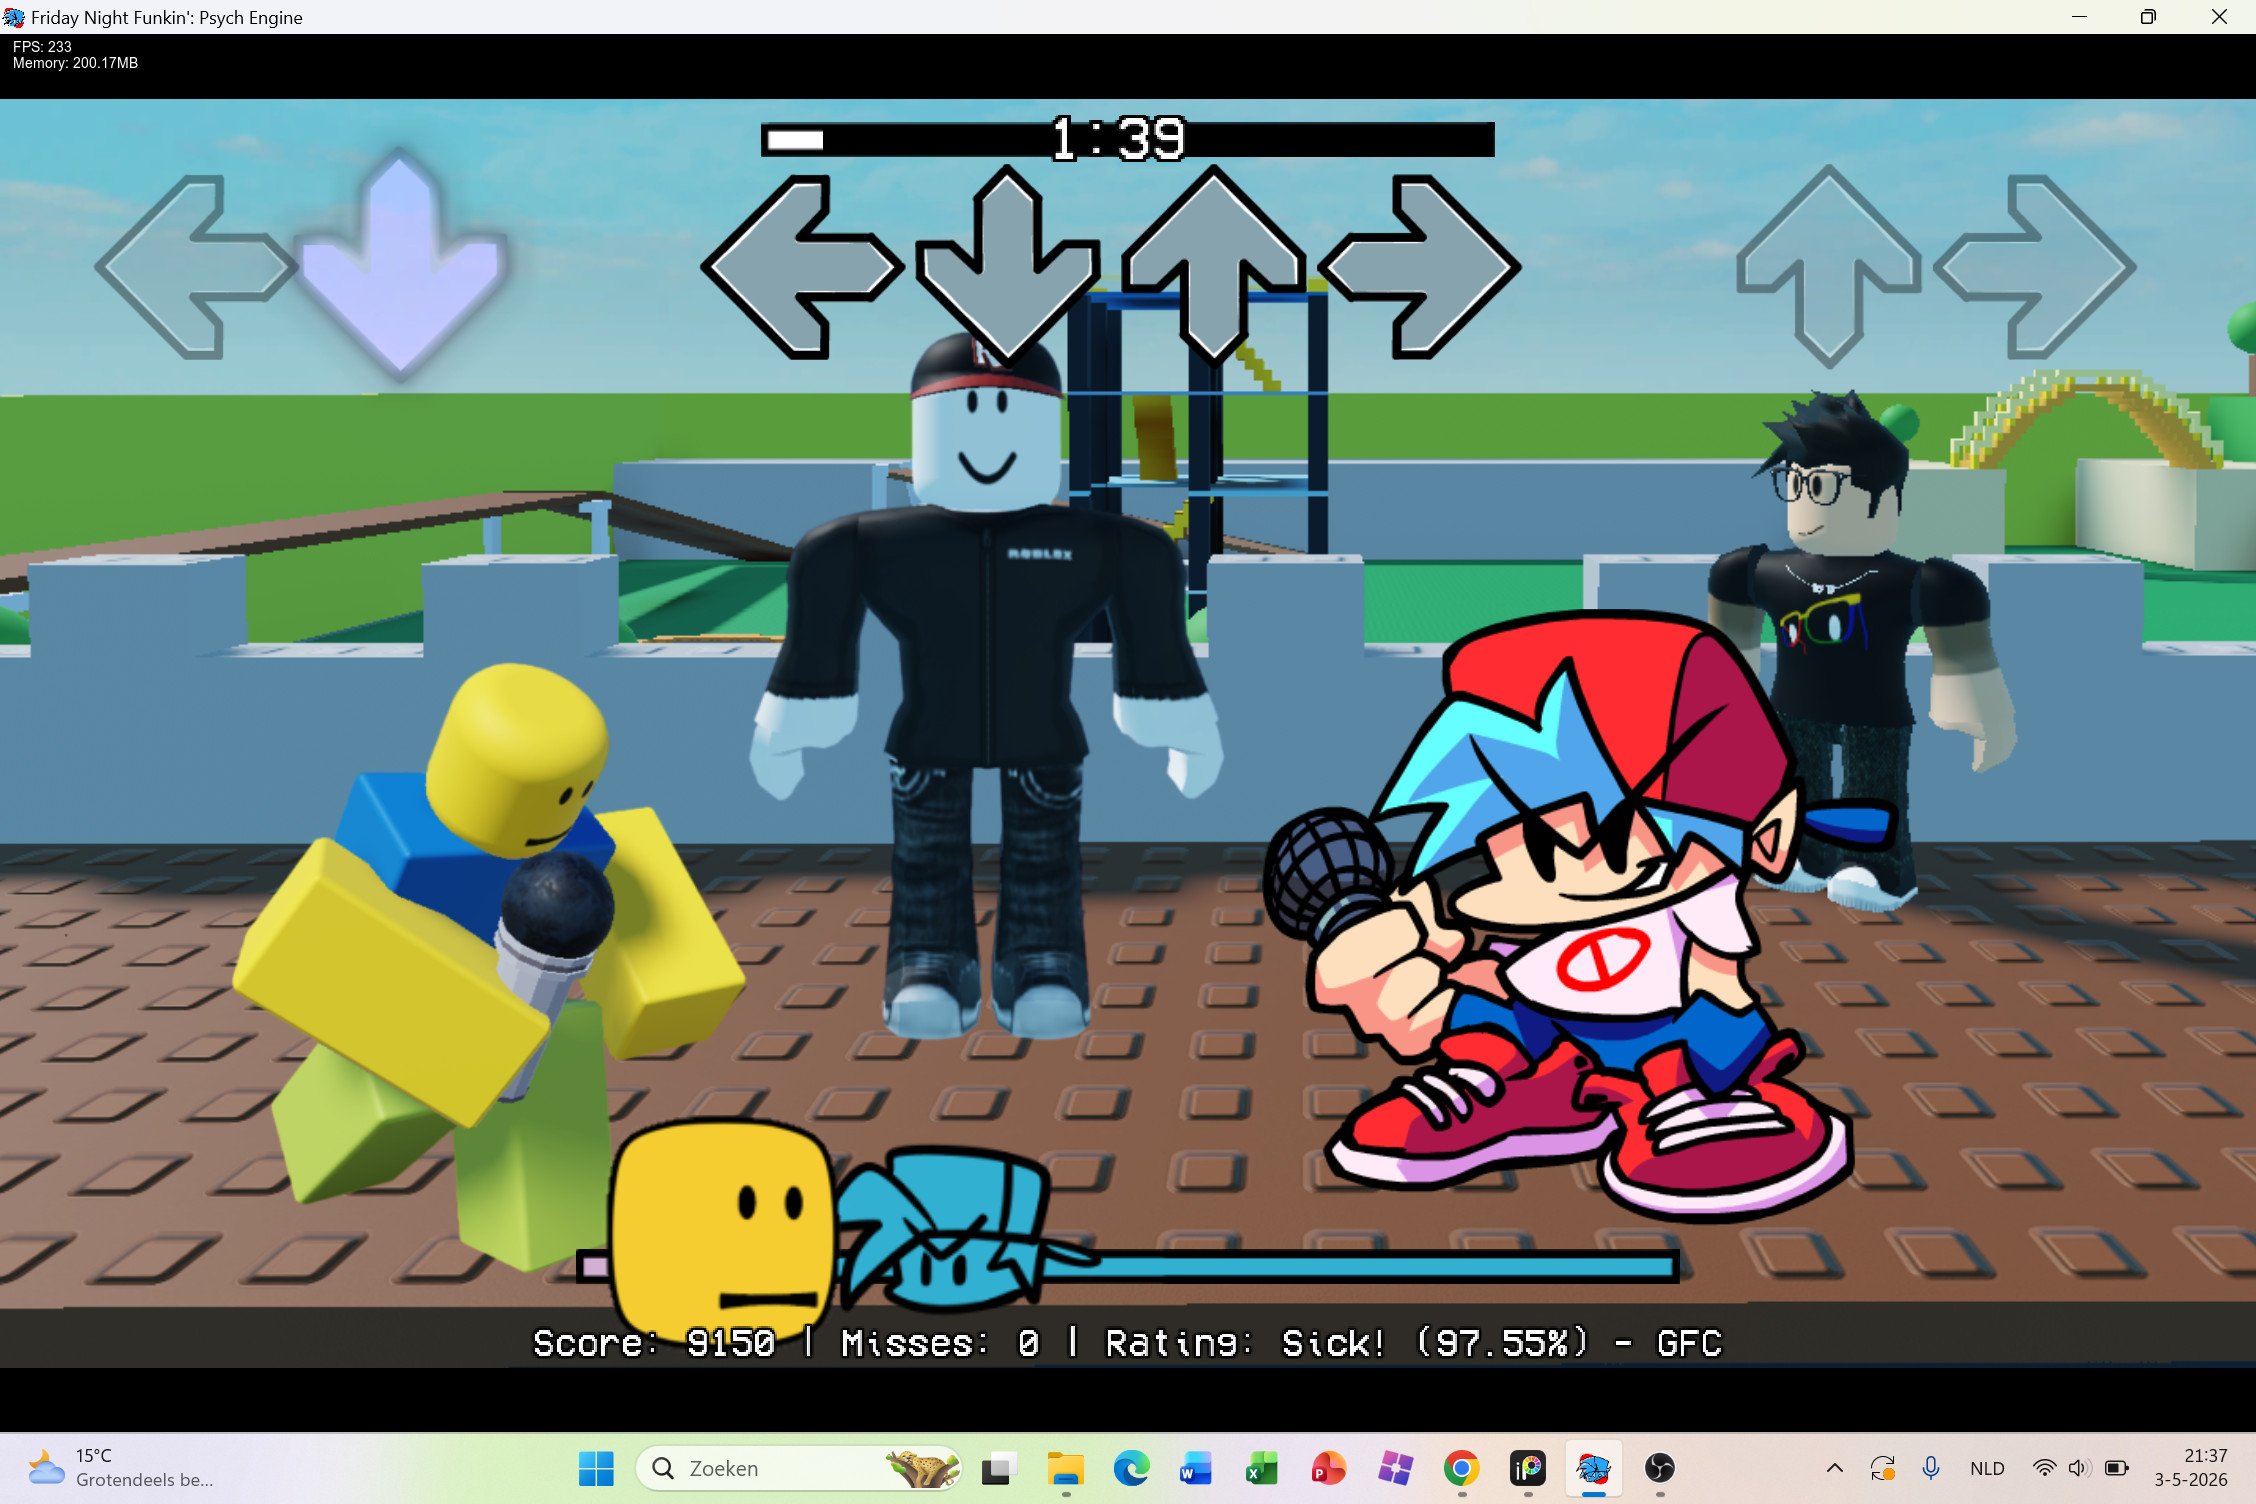This screenshot has height=1504, width=2256.
Task: Open the ibis Paint taskbar icon
Action: 1528,1468
